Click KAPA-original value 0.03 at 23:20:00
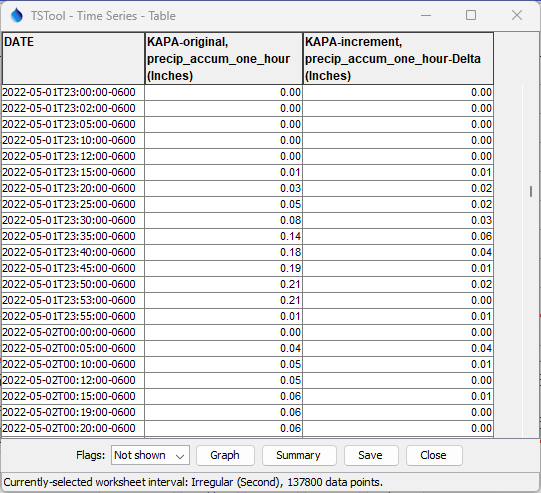This screenshot has height=493, width=541. coord(224,188)
